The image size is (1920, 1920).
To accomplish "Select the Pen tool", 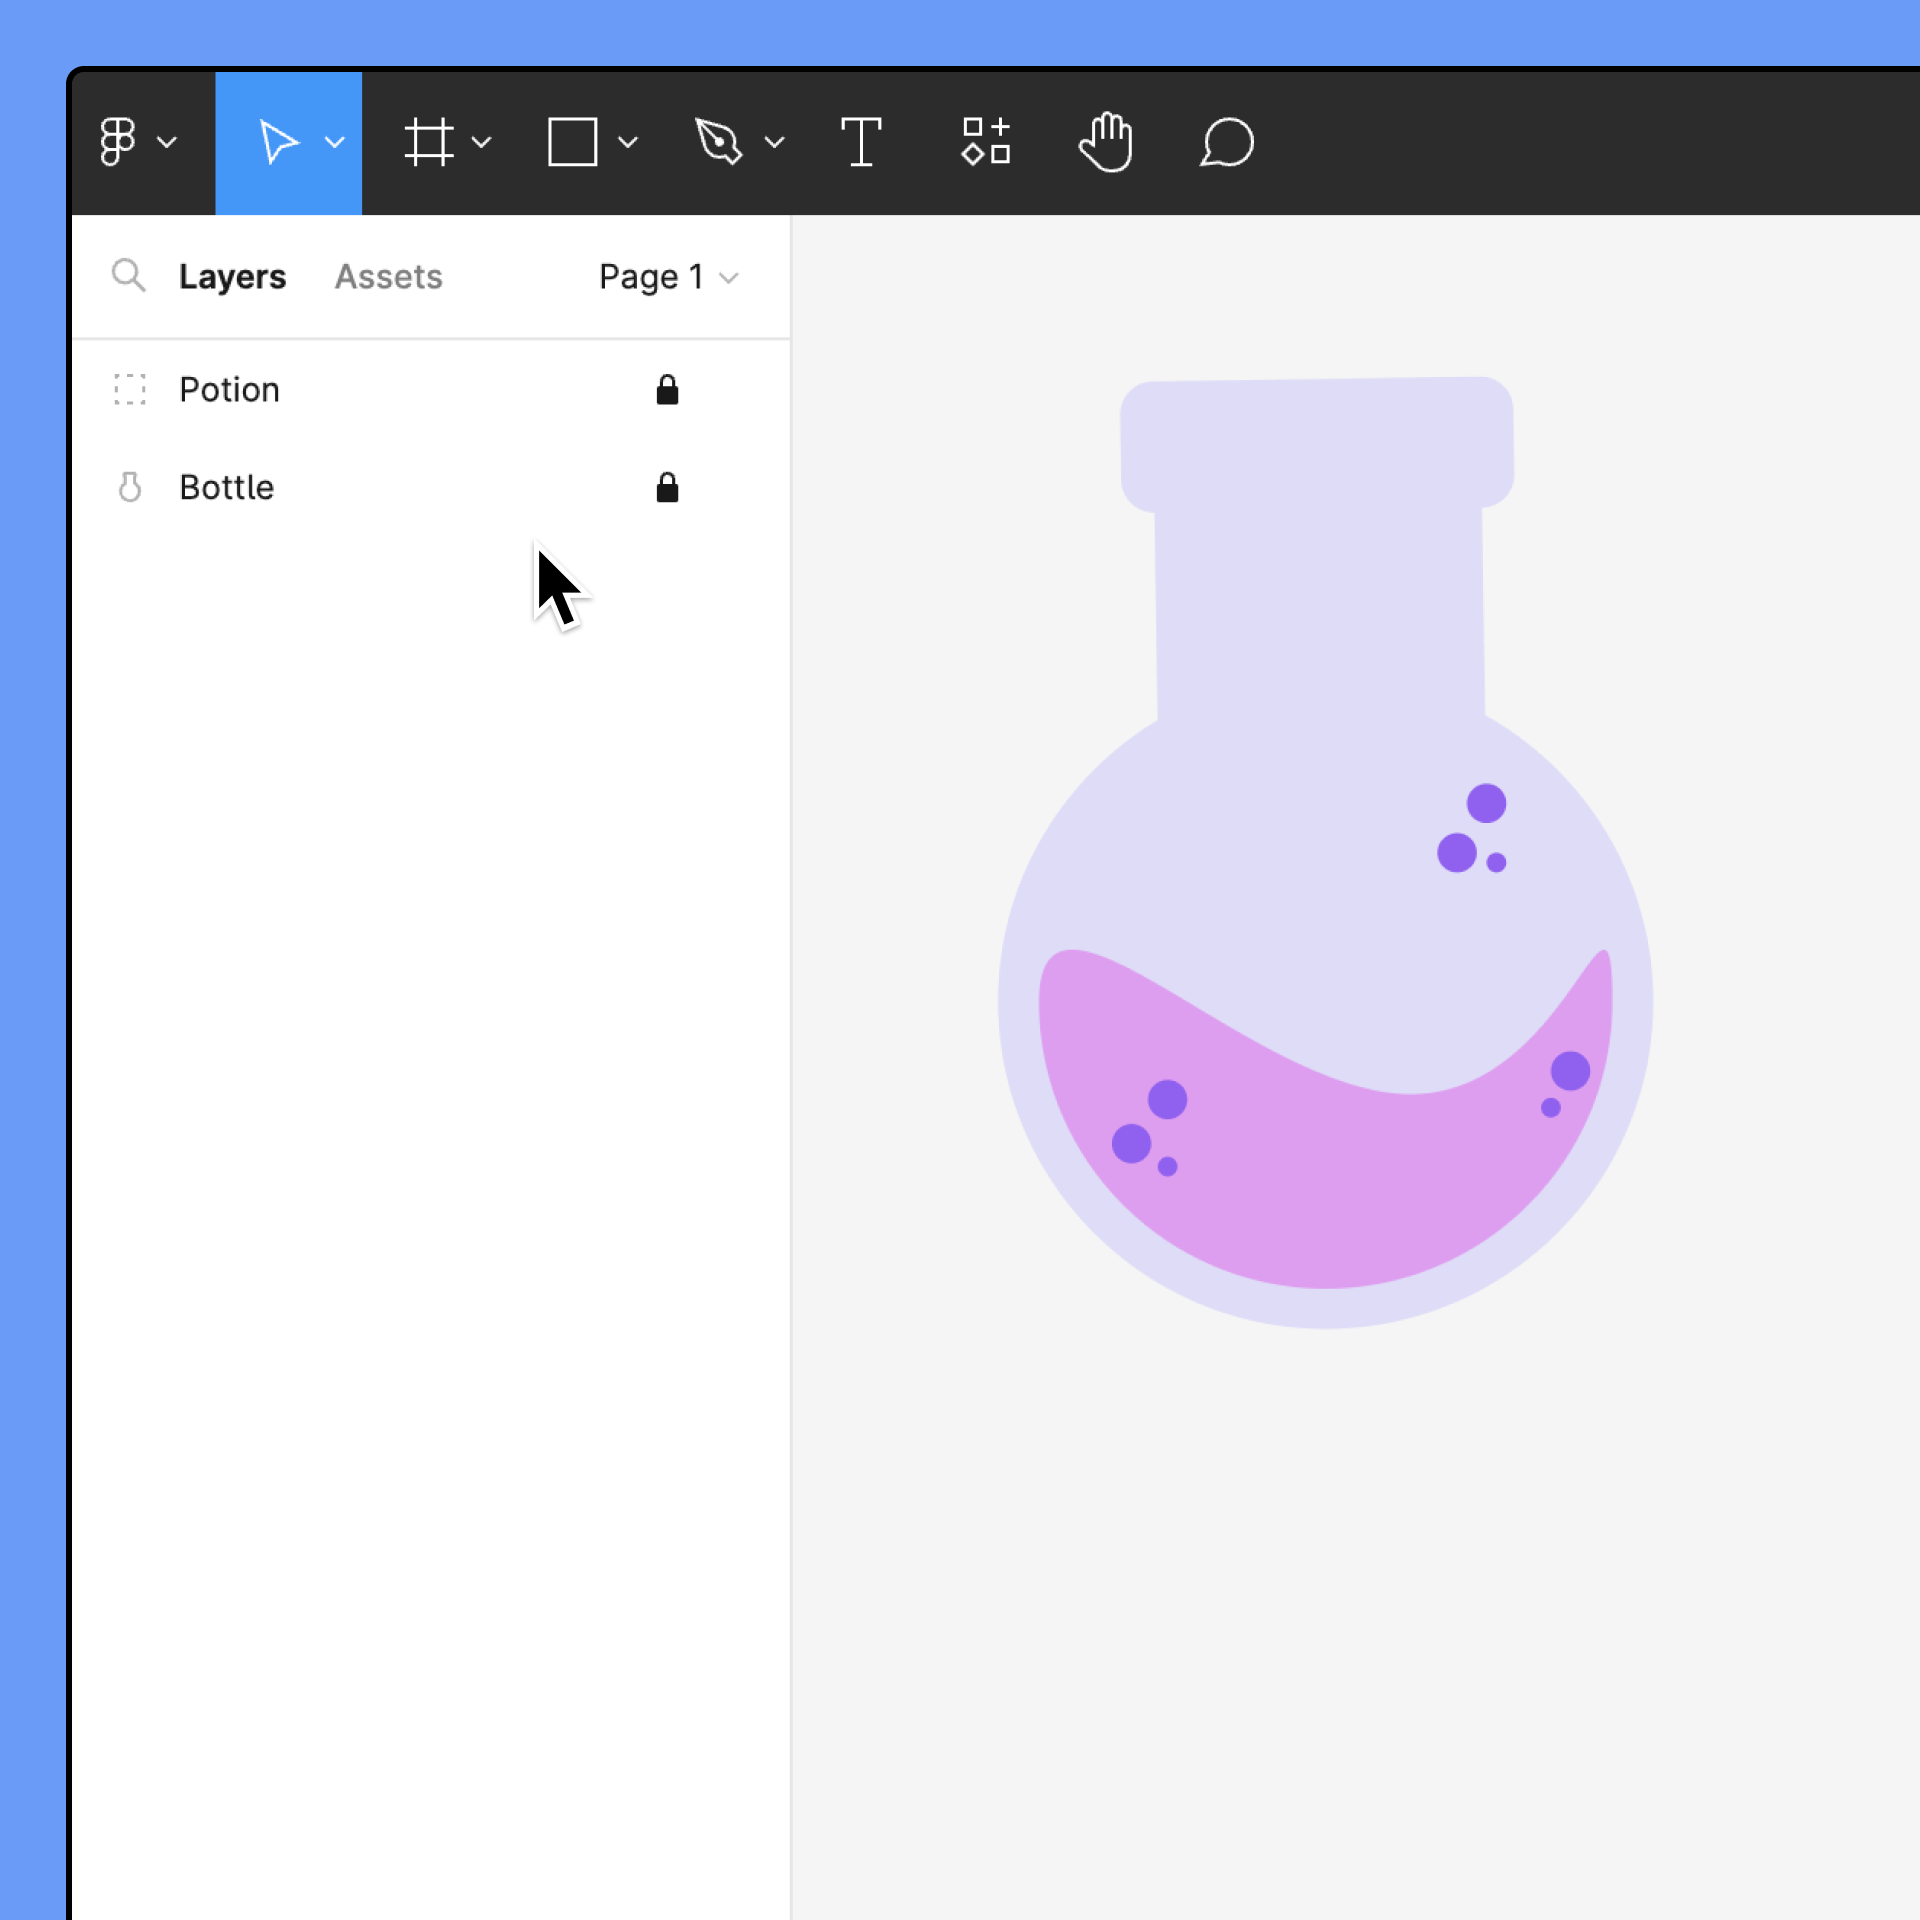I will coord(718,142).
